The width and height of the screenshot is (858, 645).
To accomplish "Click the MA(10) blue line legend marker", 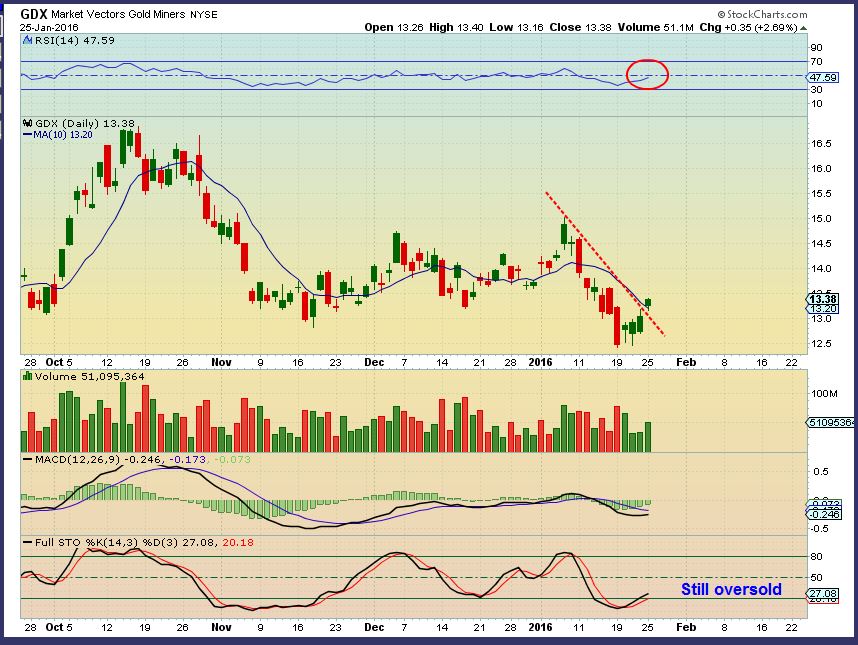I will click(27, 135).
